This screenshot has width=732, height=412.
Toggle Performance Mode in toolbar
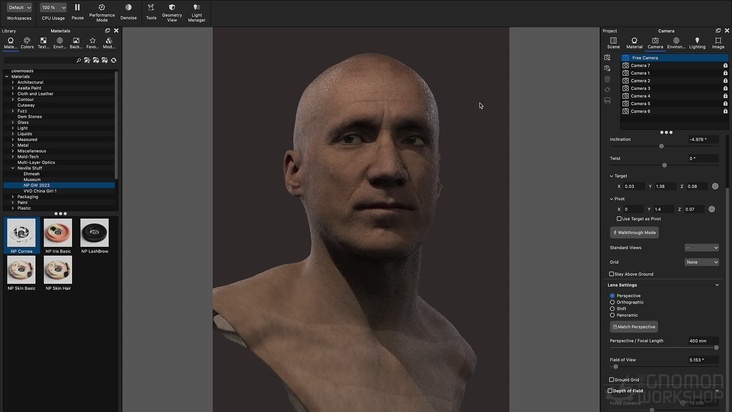click(x=102, y=12)
